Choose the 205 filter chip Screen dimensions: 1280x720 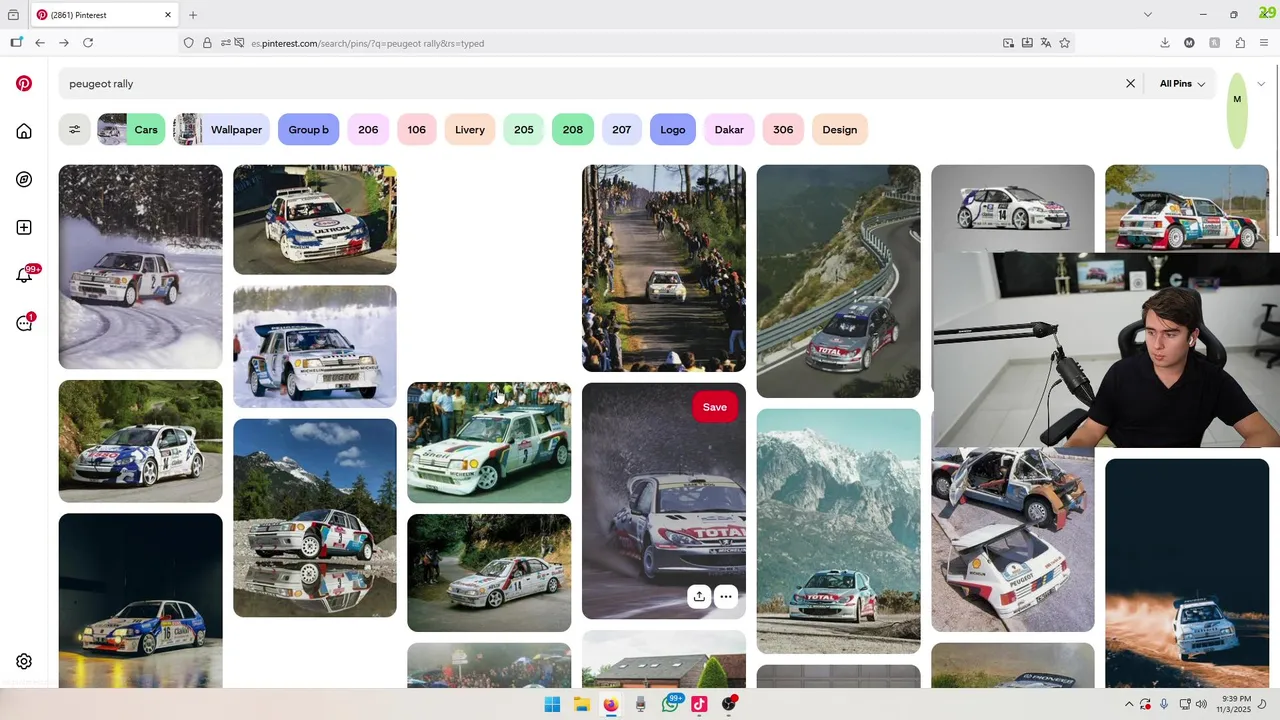point(524,130)
